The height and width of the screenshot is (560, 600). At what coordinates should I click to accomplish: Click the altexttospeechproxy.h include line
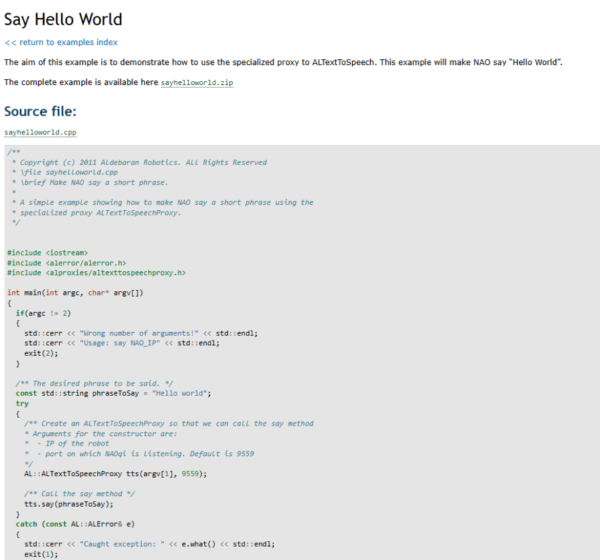pos(96,272)
